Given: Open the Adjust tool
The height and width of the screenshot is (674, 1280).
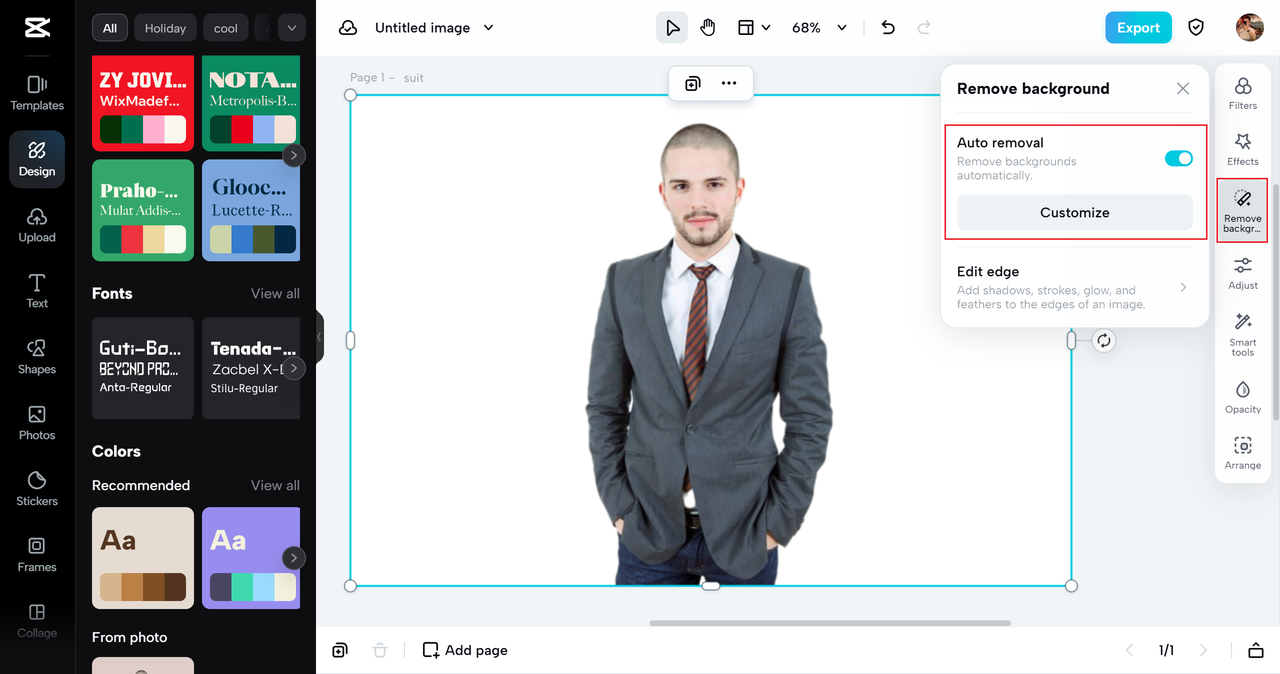Looking at the screenshot, I should (x=1243, y=273).
